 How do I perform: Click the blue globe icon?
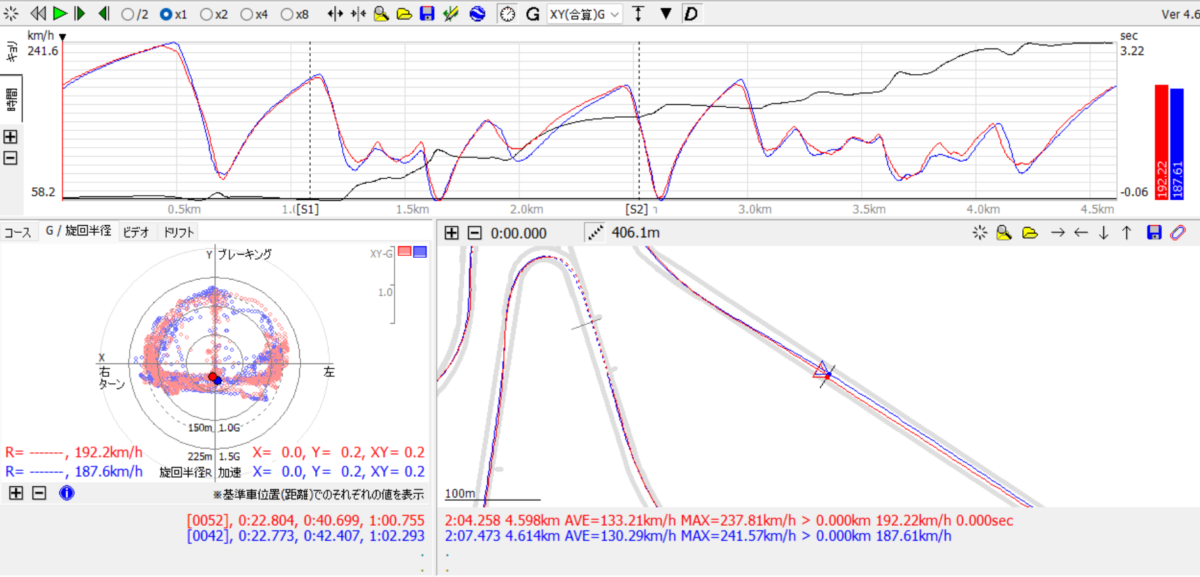tap(477, 14)
